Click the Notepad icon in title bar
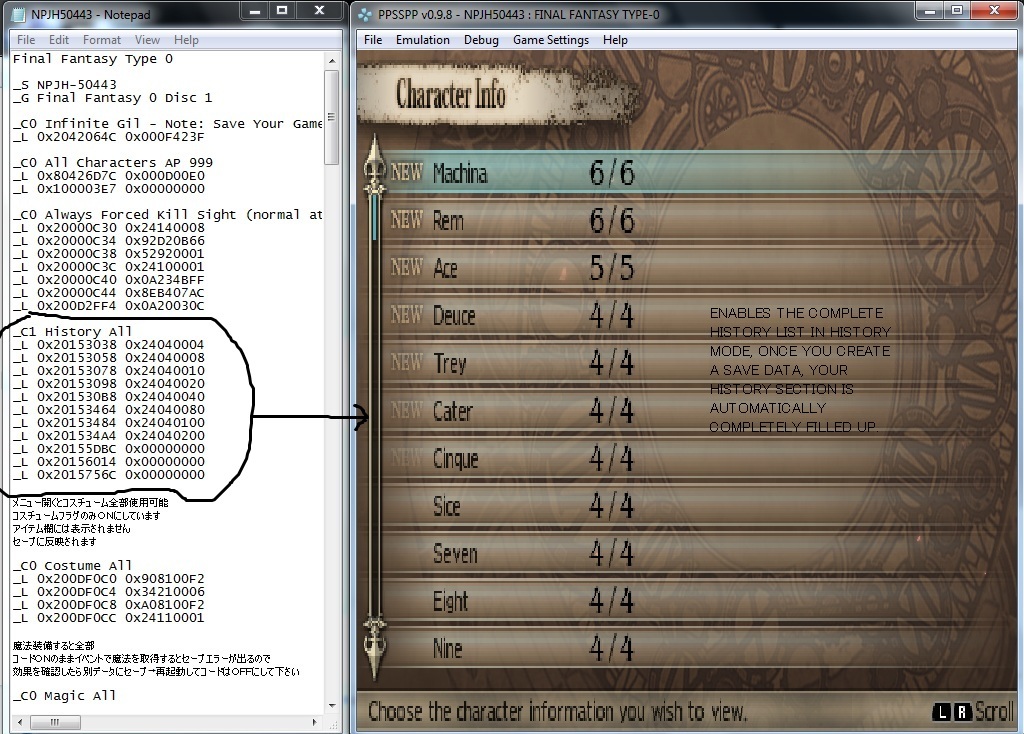 coord(18,11)
